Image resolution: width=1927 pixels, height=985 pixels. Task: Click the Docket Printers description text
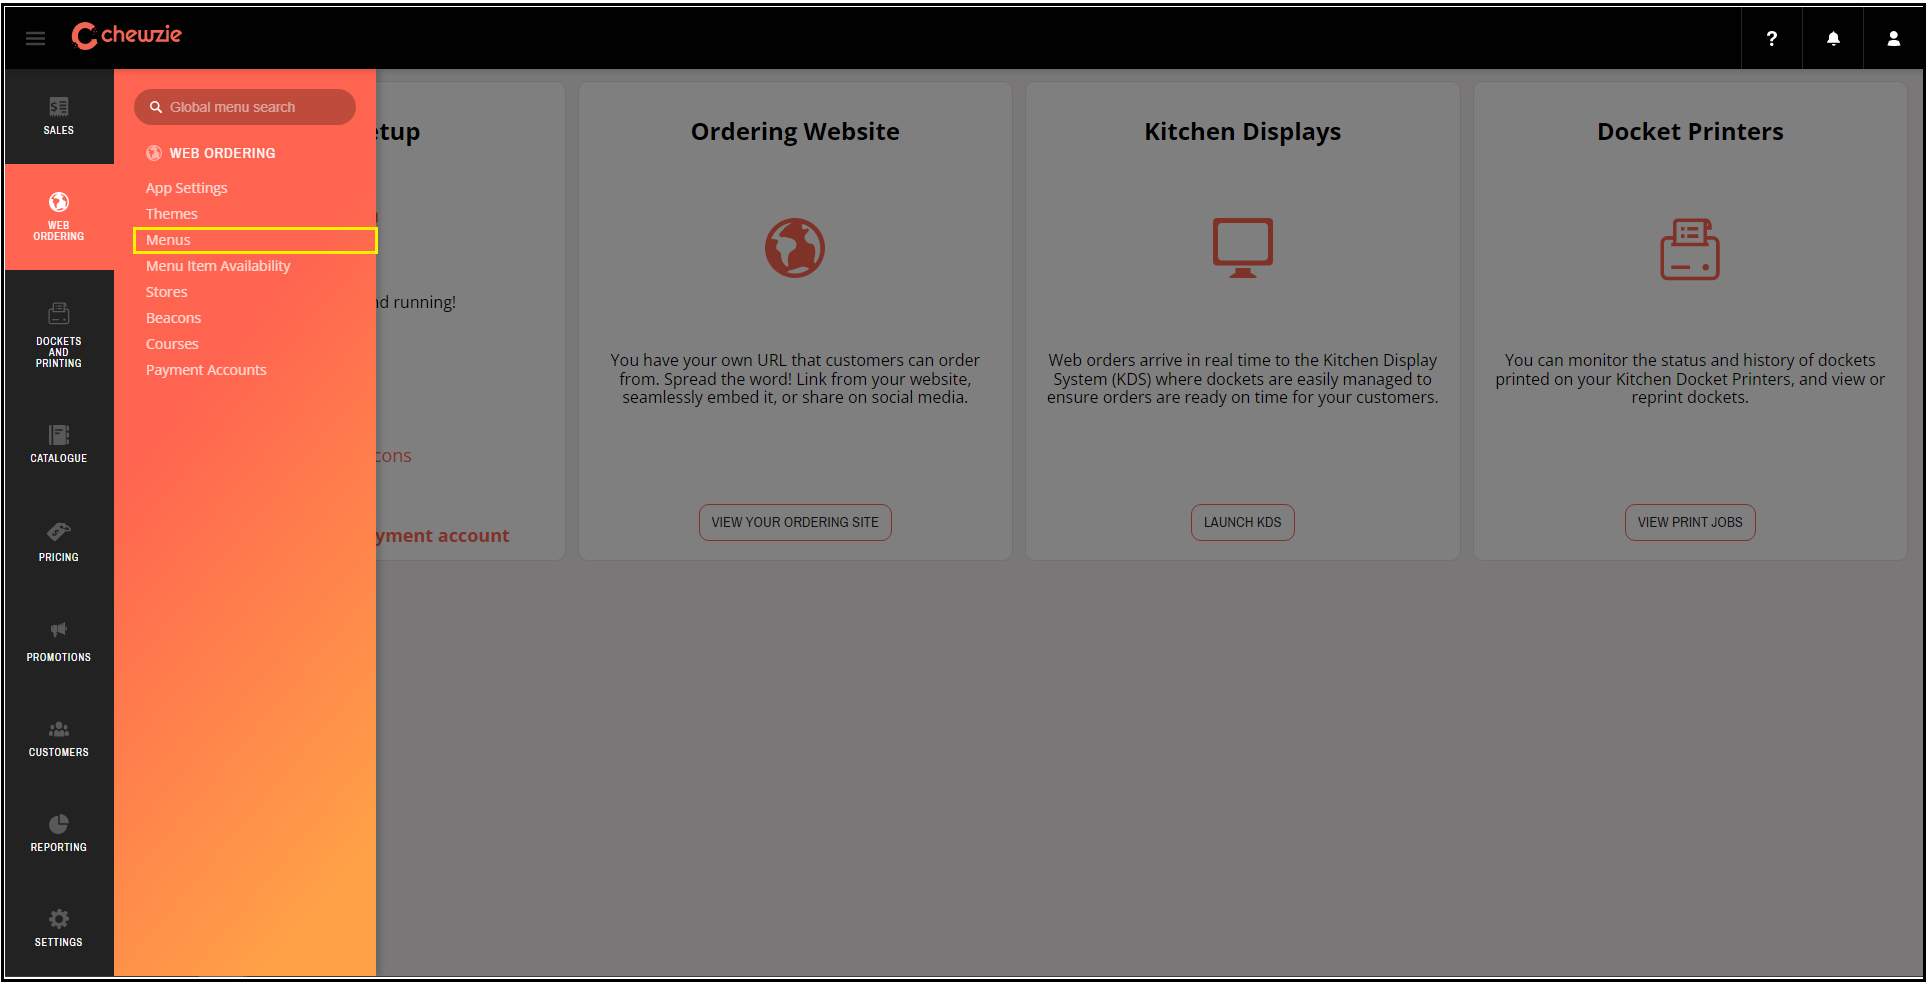[1690, 379]
